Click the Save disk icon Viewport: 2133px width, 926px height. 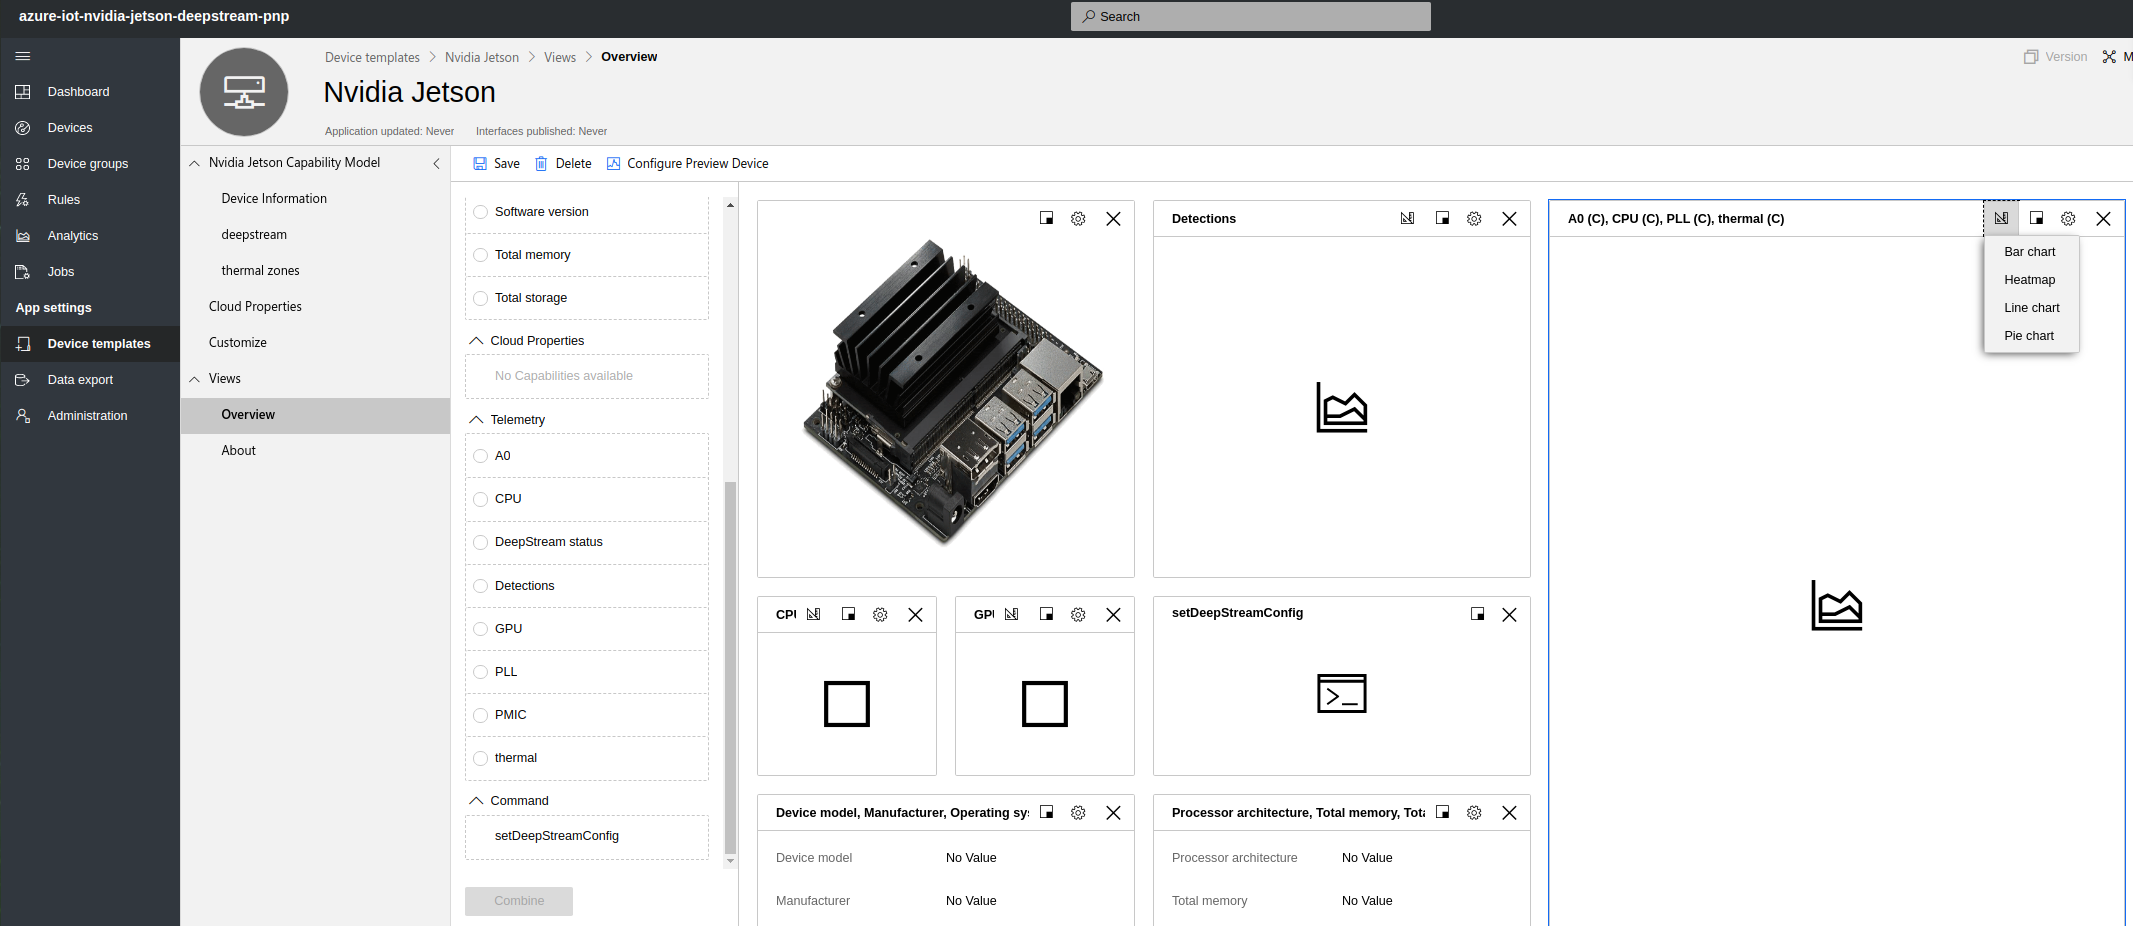pyautogui.click(x=480, y=164)
